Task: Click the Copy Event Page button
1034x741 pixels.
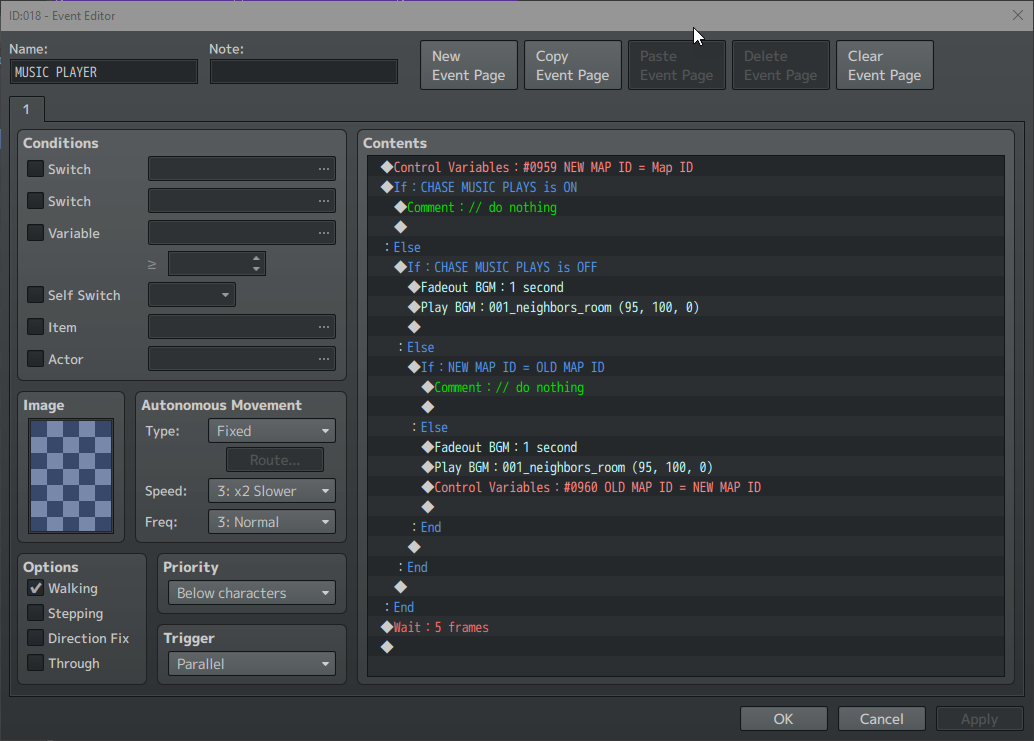Action: tap(572, 65)
